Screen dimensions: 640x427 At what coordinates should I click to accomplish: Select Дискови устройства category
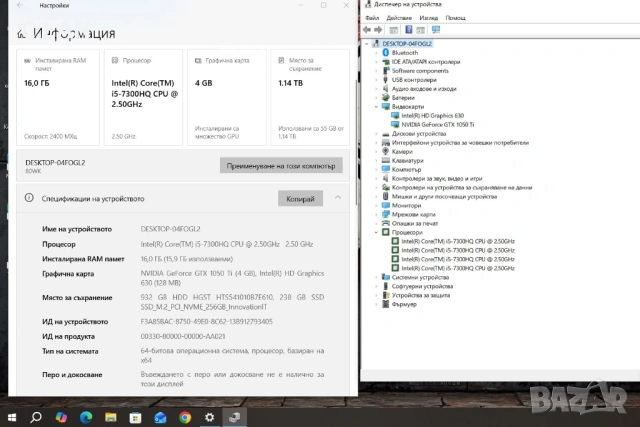pos(419,133)
